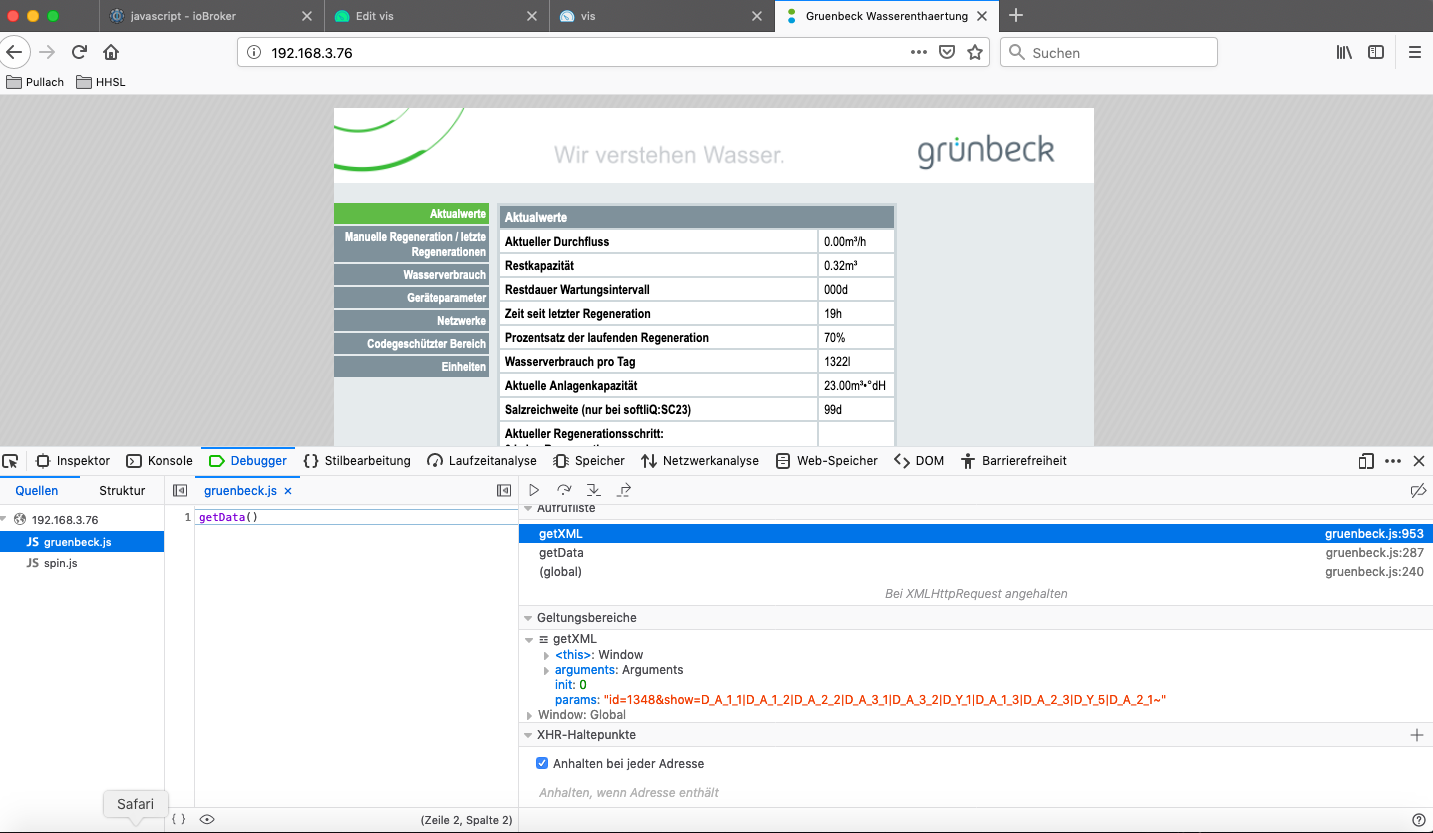Select the getData call stack frame
The image size is (1433, 833).
point(976,553)
